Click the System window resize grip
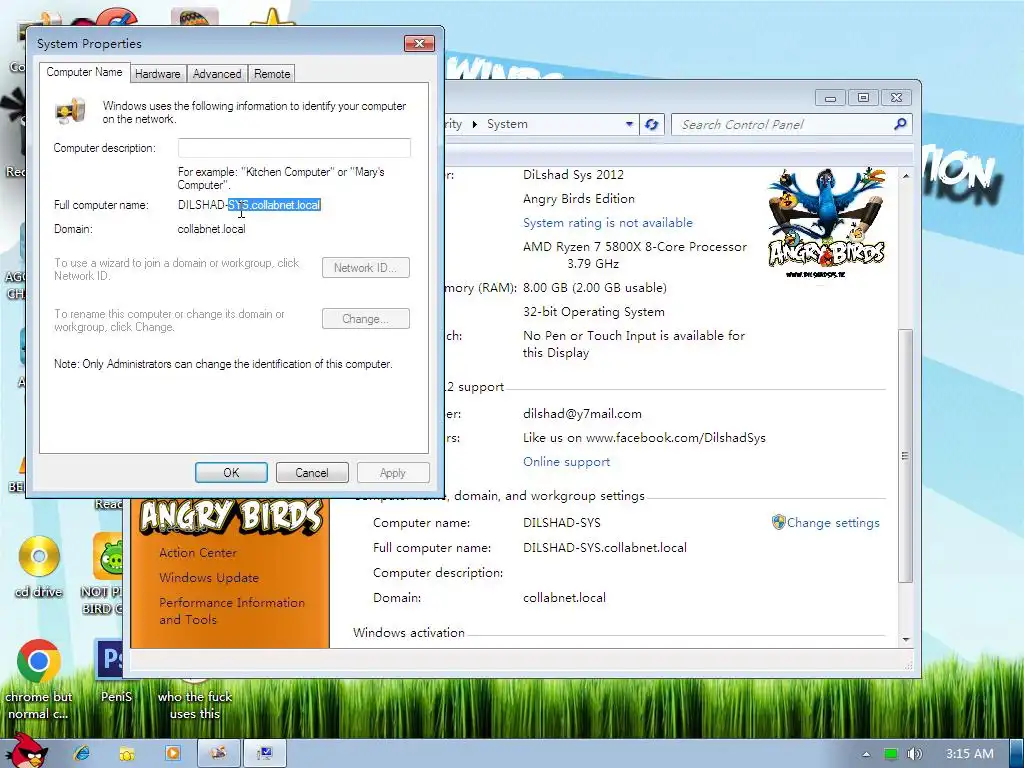The width and height of the screenshot is (1024, 768). [x=908, y=665]
